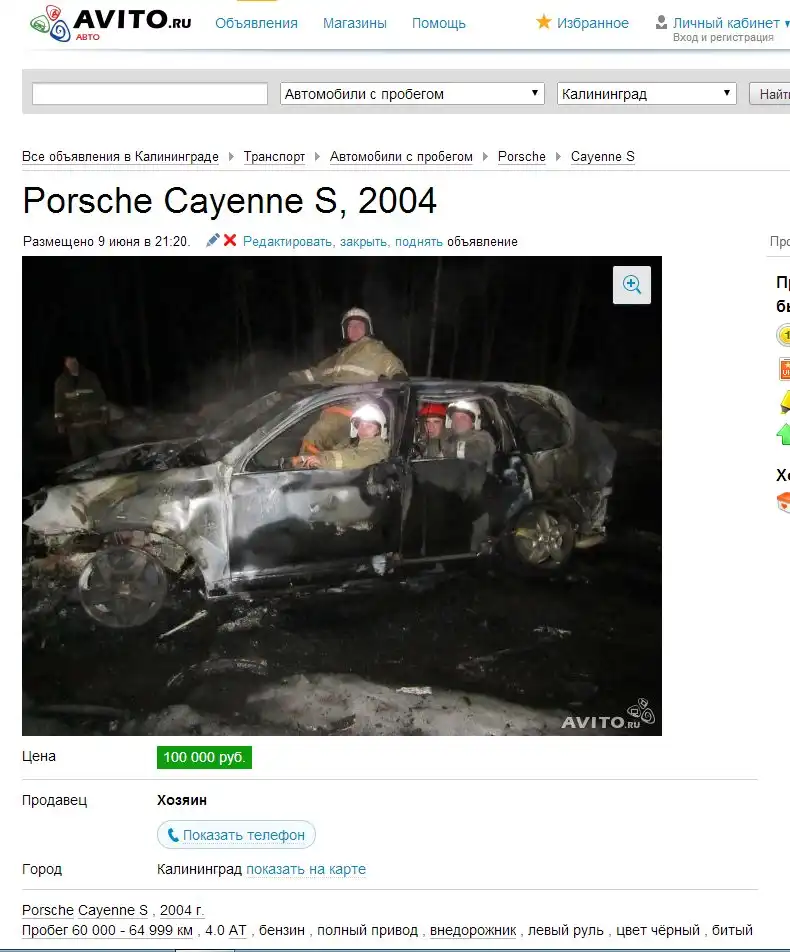The image size is (790, 952).
Task: Open the Помощь page
Action: click(439, 23)
